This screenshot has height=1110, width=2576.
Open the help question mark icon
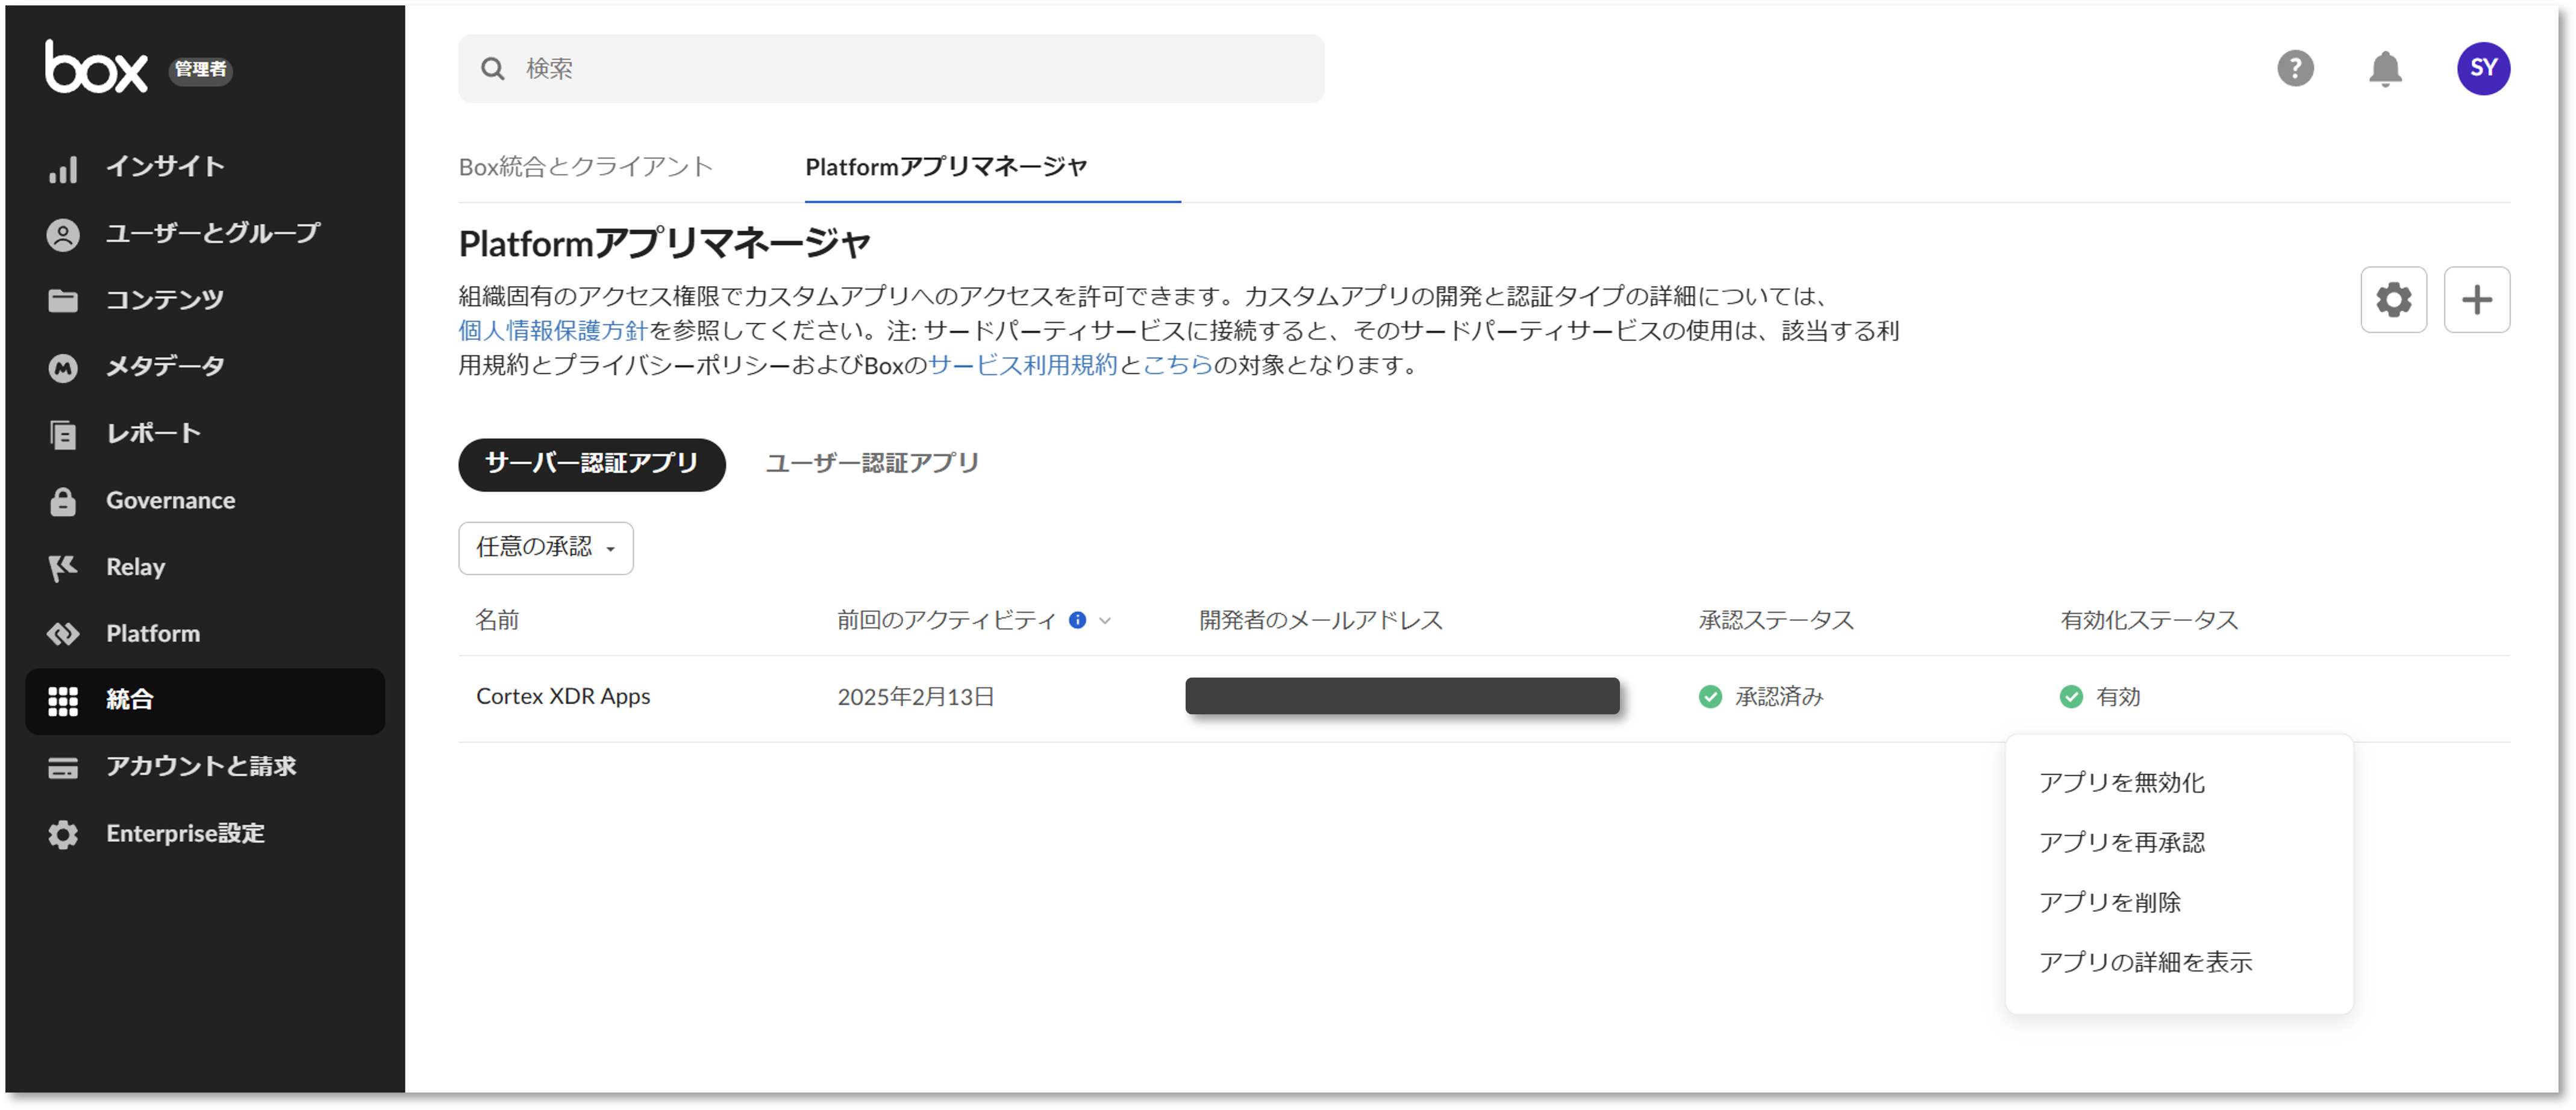[x=2295, y=68]
